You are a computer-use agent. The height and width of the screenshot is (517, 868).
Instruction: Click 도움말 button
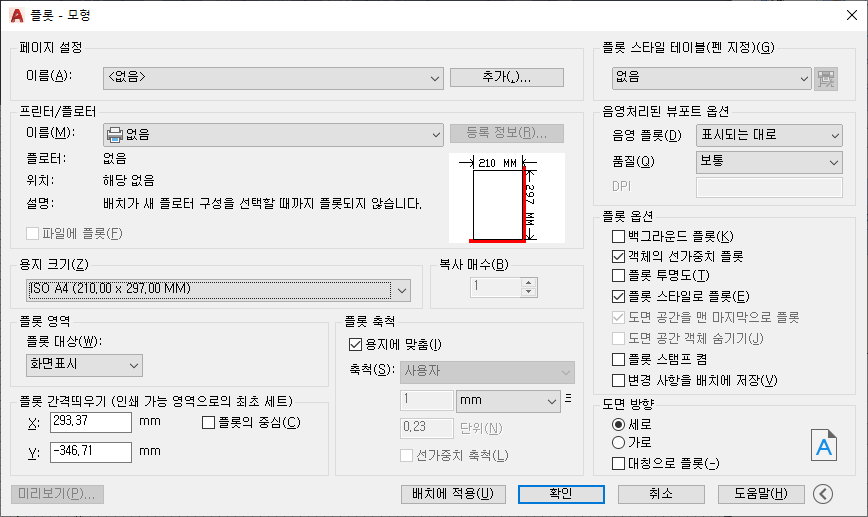click(761, 494)
